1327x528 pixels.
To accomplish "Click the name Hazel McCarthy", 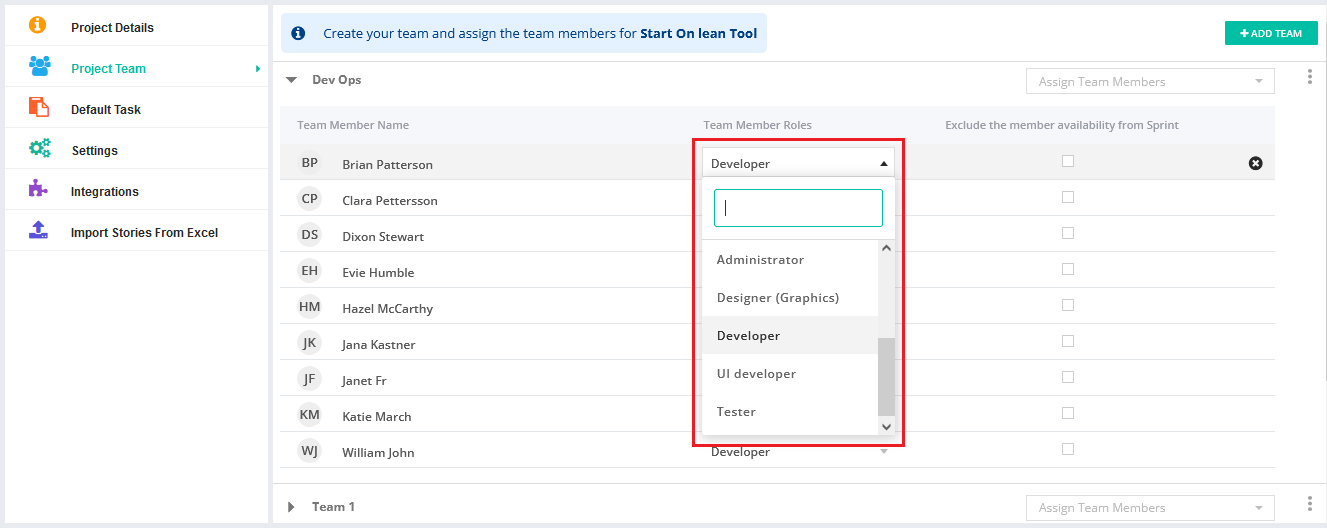I will 388,308.
